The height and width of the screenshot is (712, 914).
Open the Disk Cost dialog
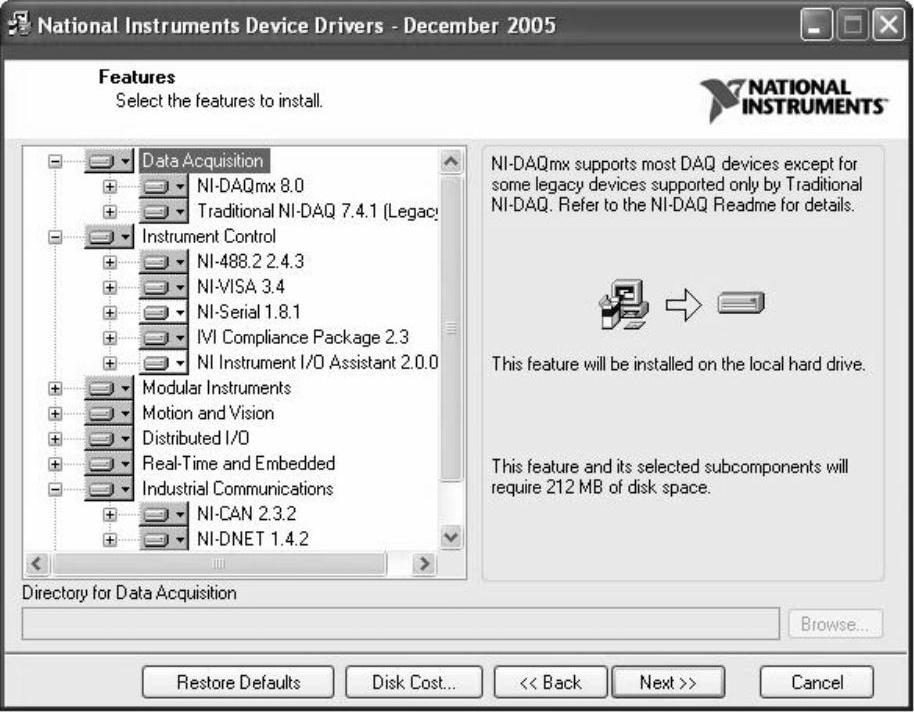tap(414, 682)
